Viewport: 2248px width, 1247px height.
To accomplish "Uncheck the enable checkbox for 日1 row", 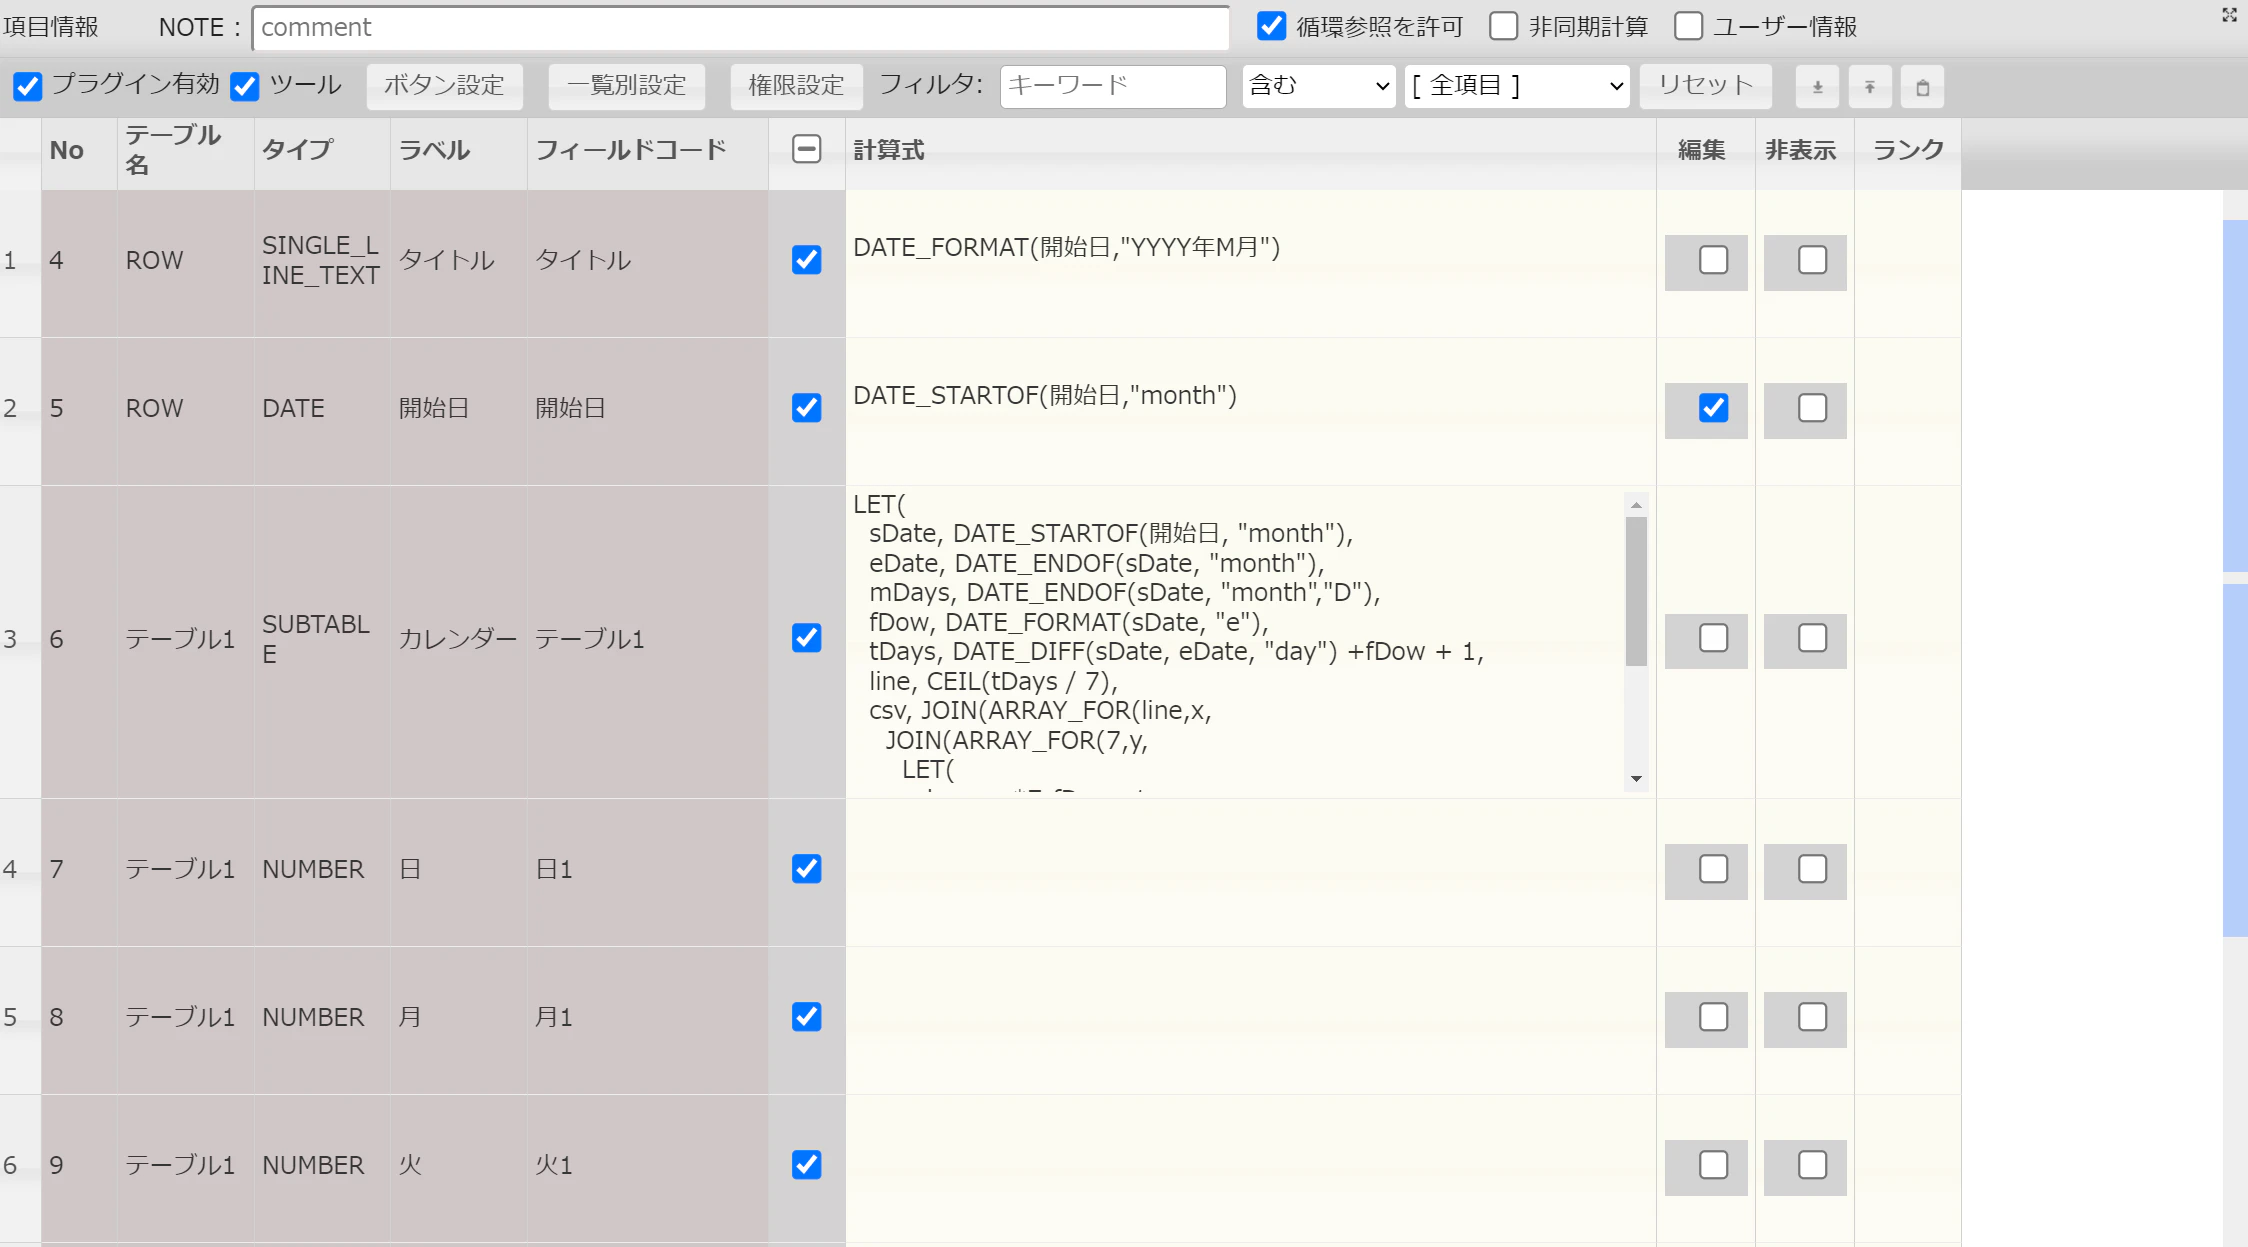I will [807, 869].
